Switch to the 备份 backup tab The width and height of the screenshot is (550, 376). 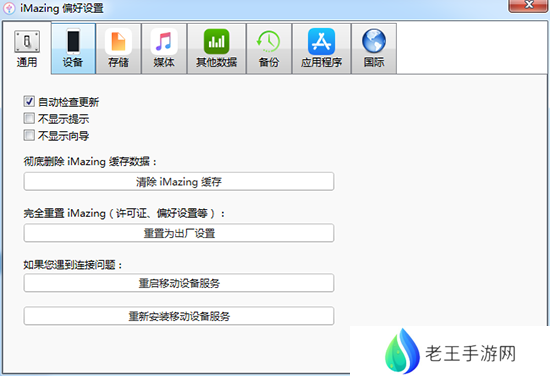269,48
